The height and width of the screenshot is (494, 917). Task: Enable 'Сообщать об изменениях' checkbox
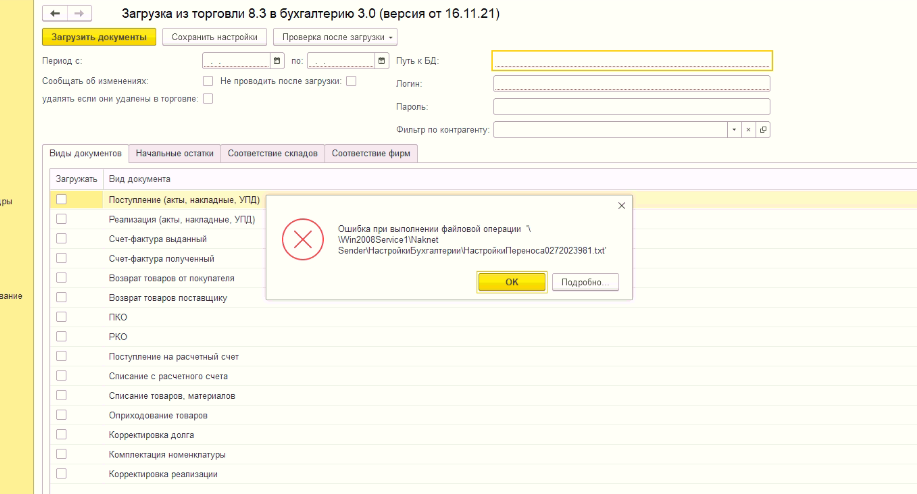pos(208,80)
